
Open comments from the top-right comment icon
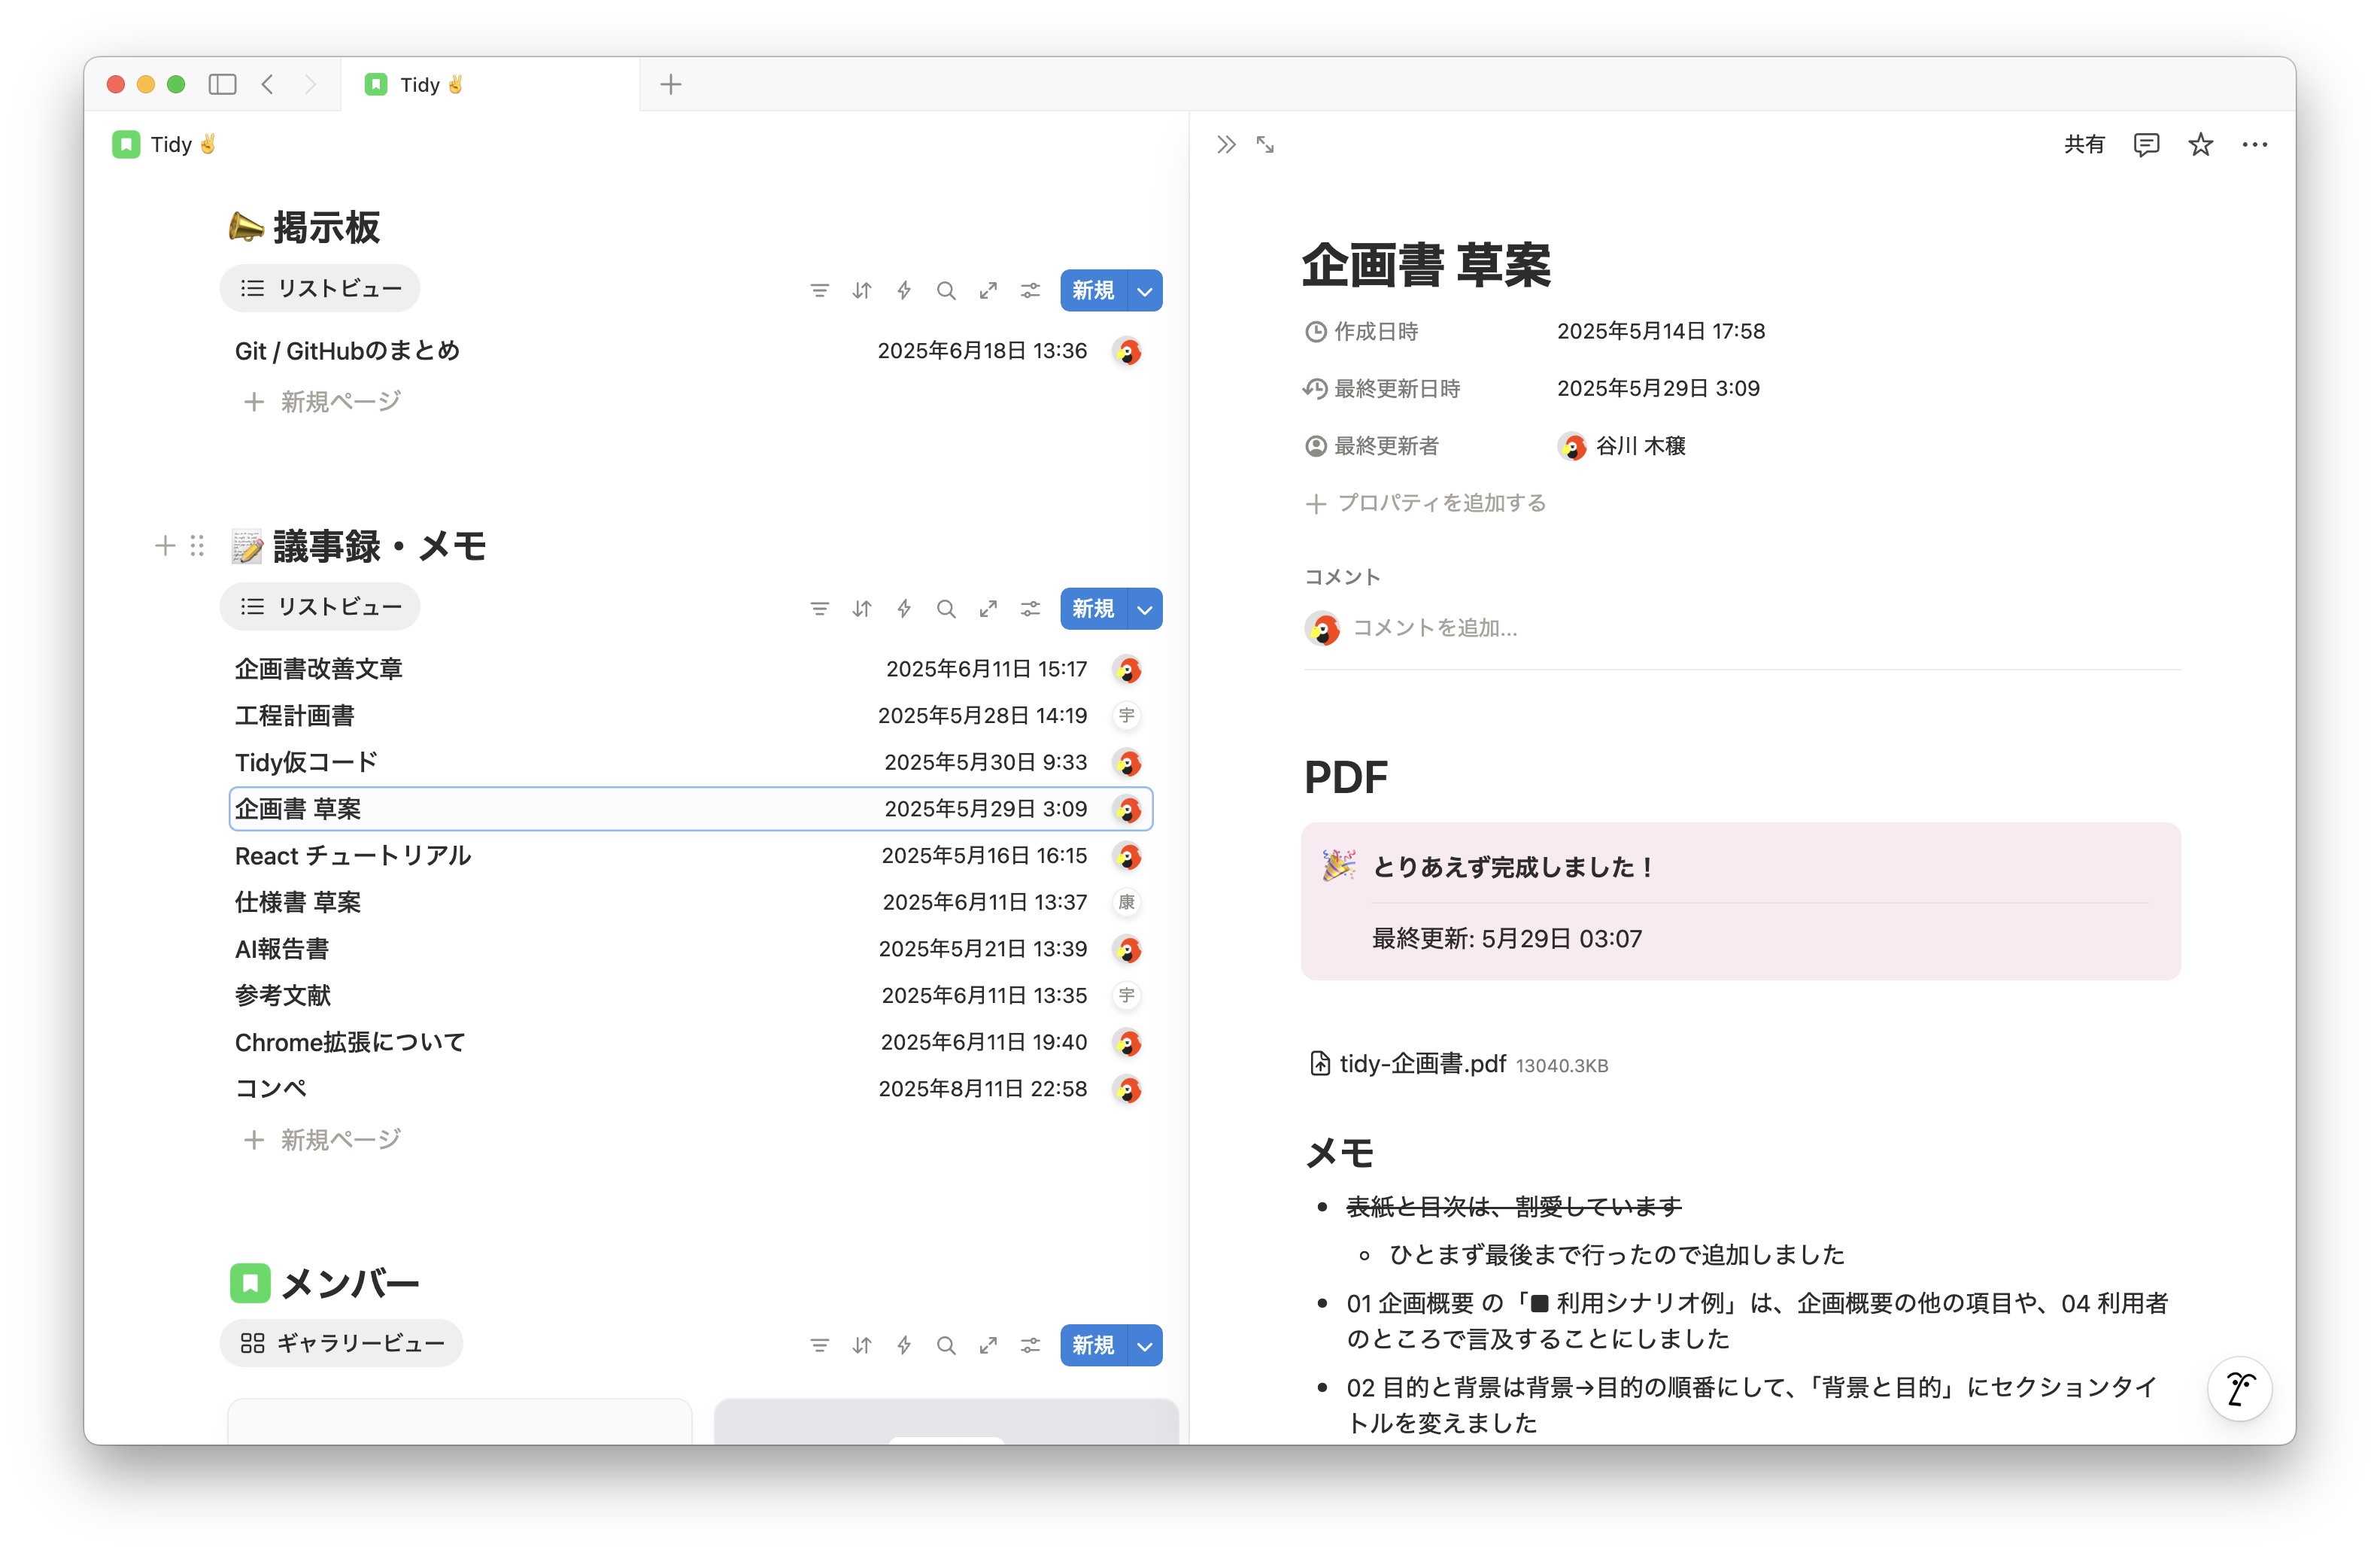coord(2145,144)
